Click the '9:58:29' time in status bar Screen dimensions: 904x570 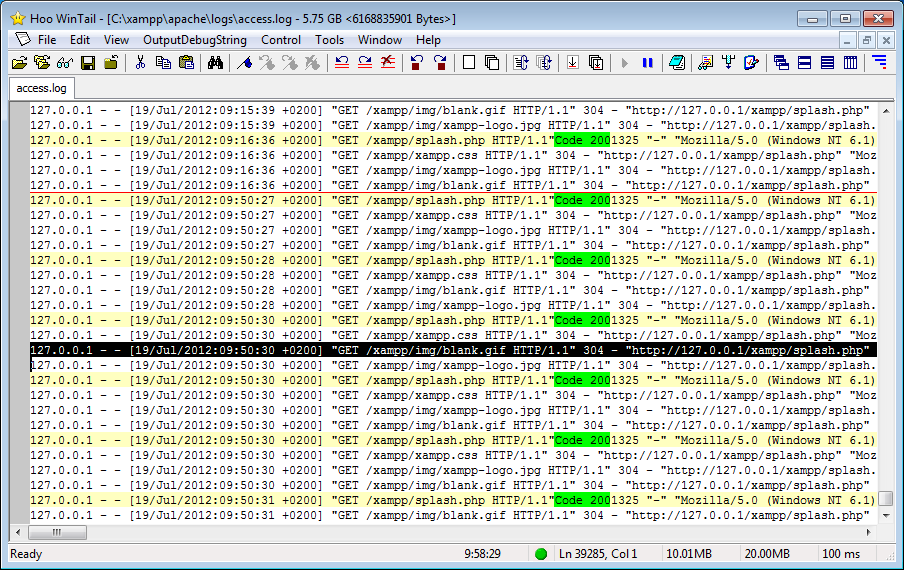pyautogui.click(x=483, y=554)
